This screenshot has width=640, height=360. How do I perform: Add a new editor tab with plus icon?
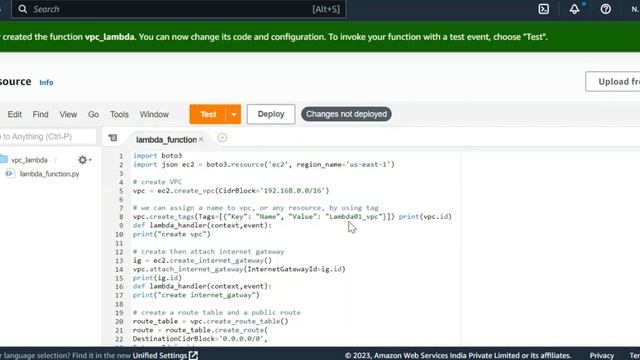pos(222,138)
